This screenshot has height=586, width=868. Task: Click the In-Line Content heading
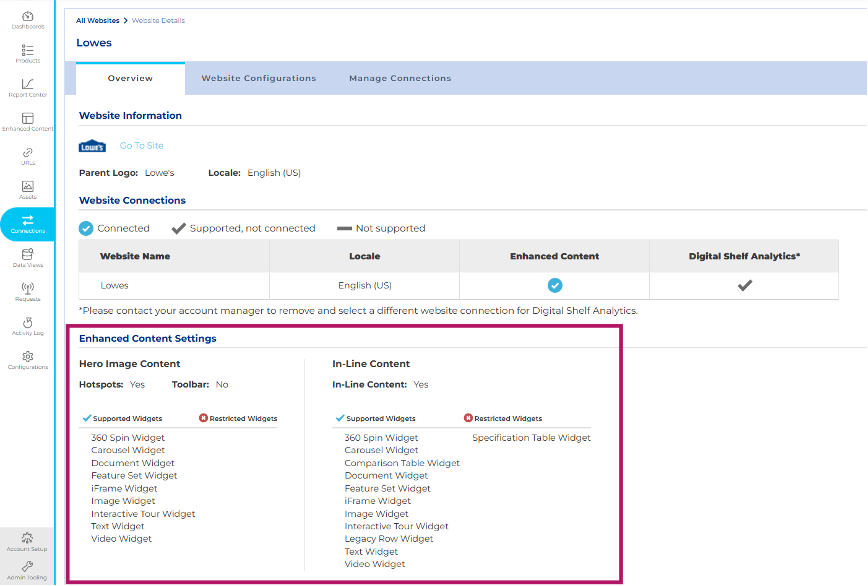[x=371, y=364]
